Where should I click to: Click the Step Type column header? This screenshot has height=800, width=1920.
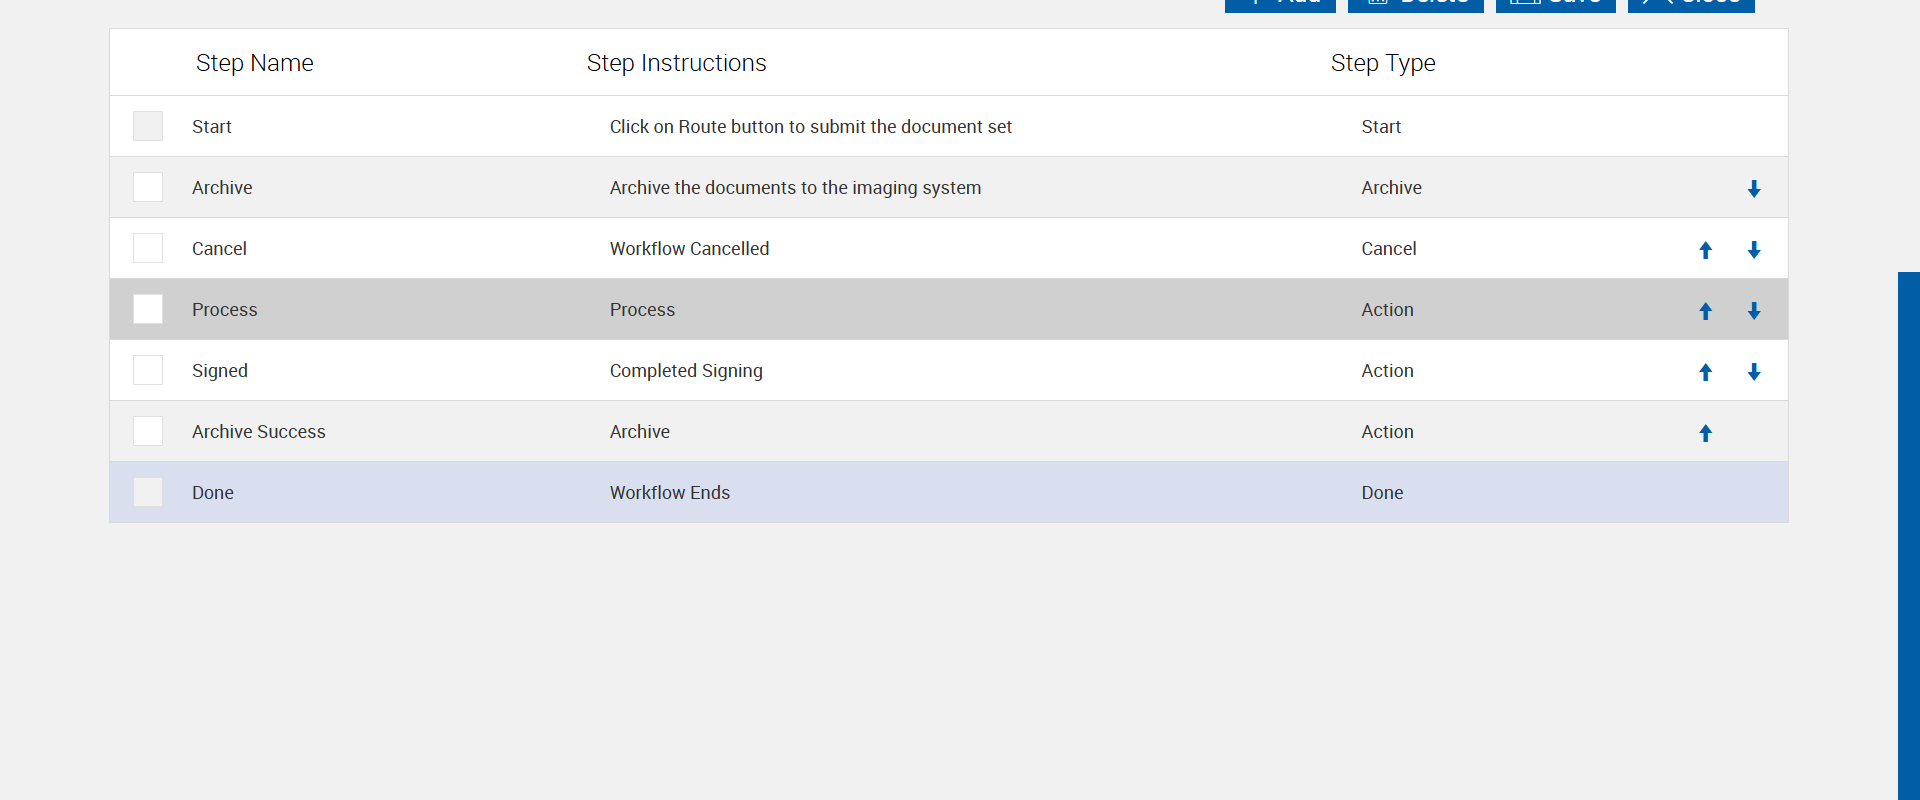click(1382, 63)
